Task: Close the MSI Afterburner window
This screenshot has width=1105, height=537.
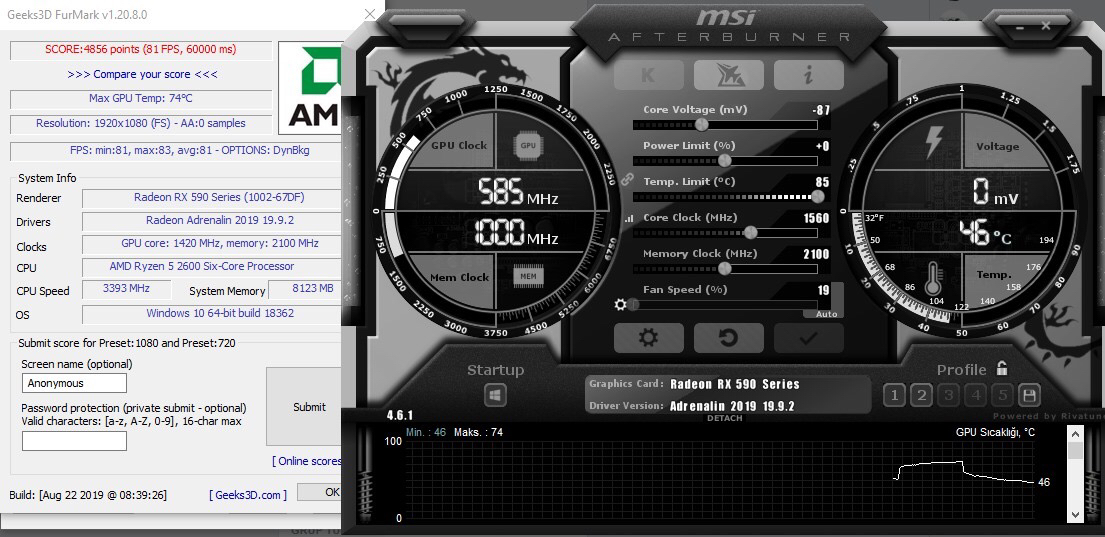Action: tap(1046, 26)
